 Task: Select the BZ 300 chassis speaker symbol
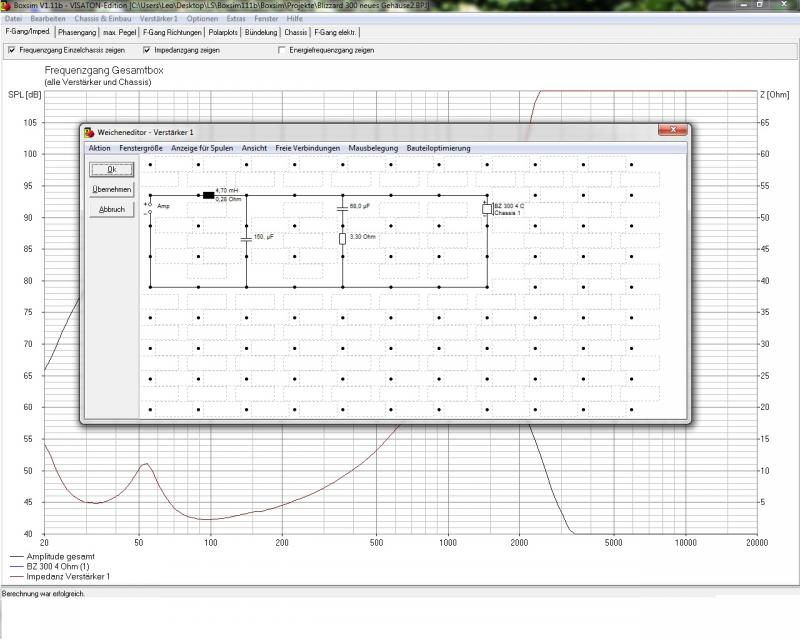(x=487, y=209)
